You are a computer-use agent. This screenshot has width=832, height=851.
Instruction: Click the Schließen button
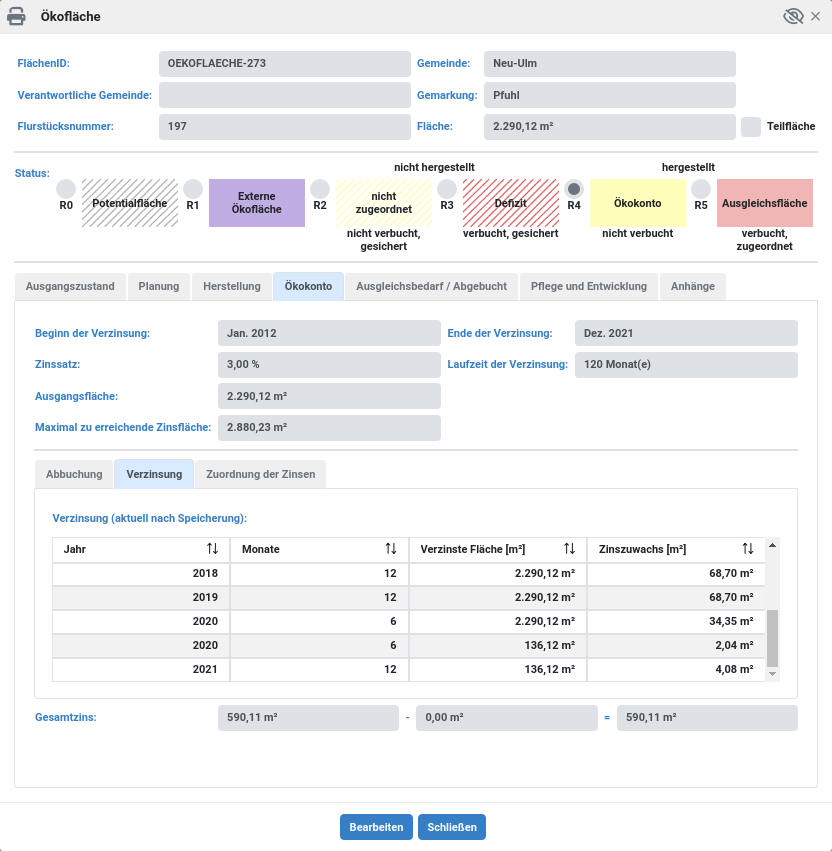[x=452, y=827]
